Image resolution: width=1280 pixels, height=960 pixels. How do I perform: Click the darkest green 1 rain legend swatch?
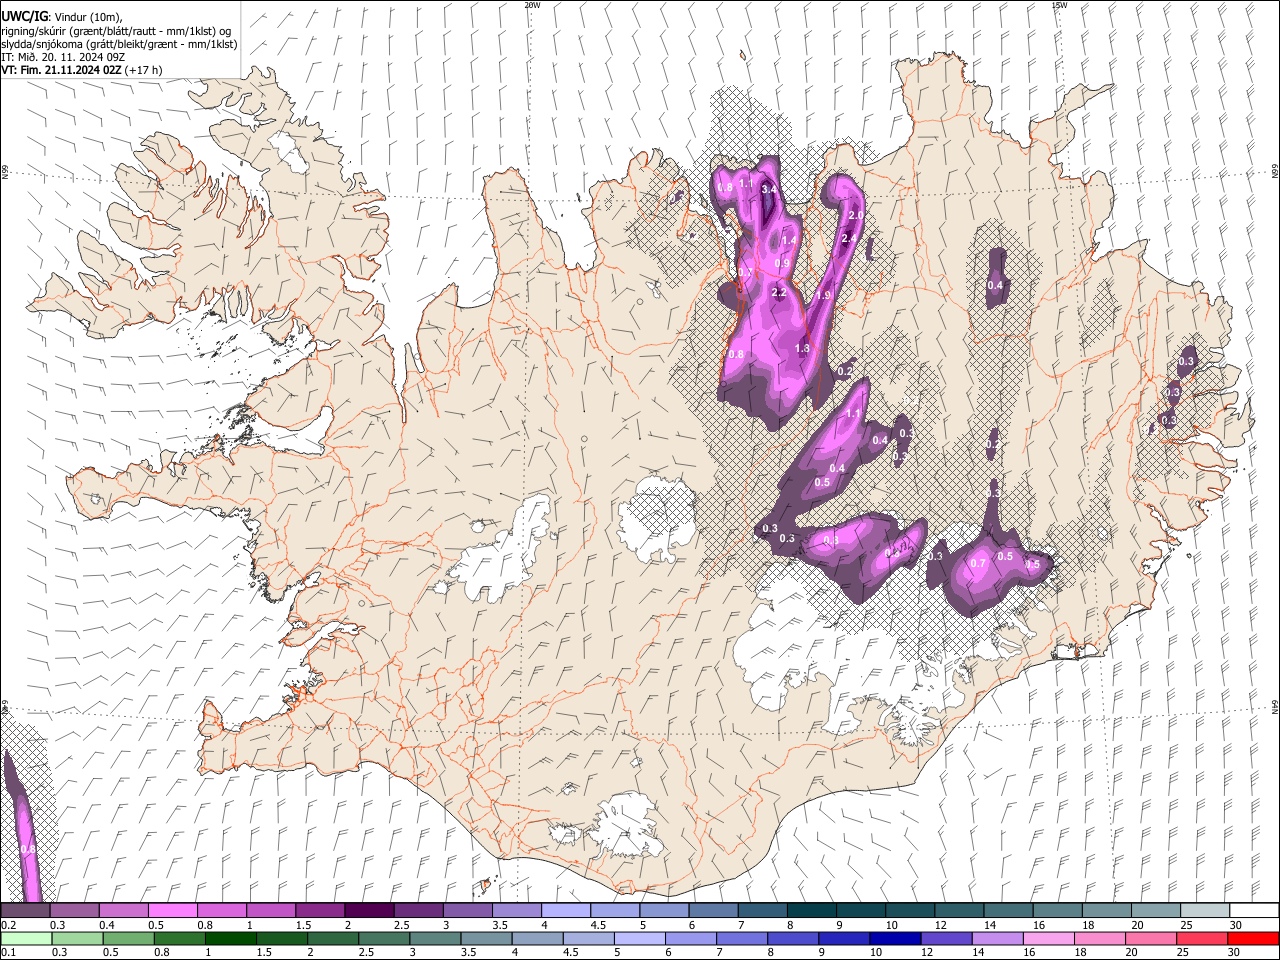[230, 938]
